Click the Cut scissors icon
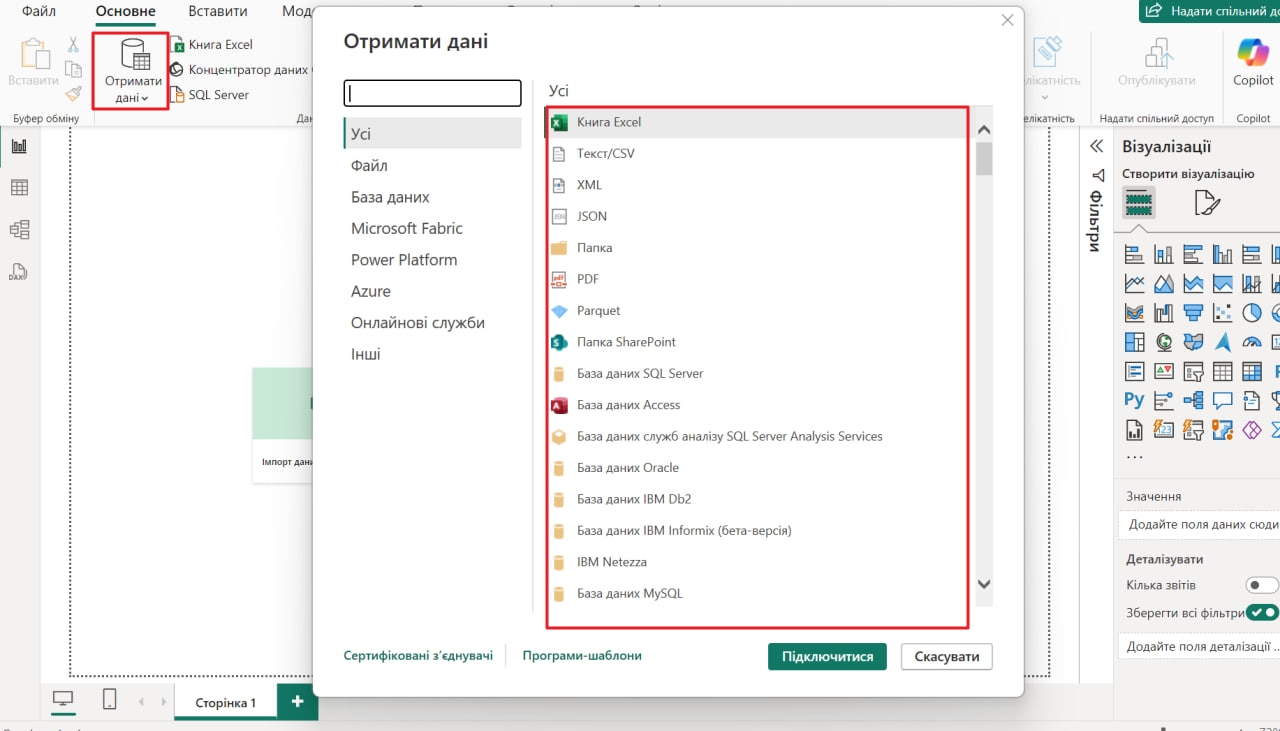Screen dimensions: 1280x731 73,44
